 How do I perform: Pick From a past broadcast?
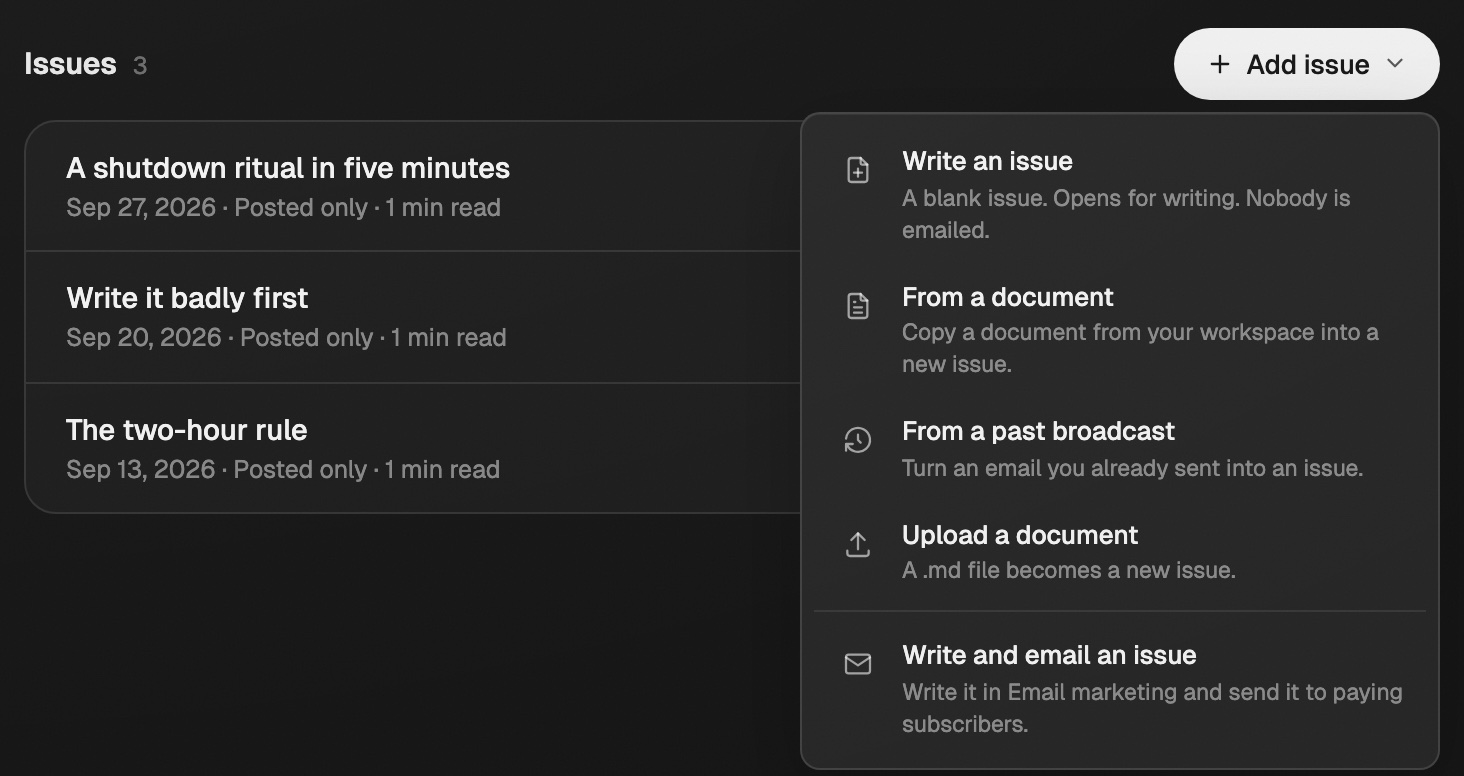click(1120, 449)
